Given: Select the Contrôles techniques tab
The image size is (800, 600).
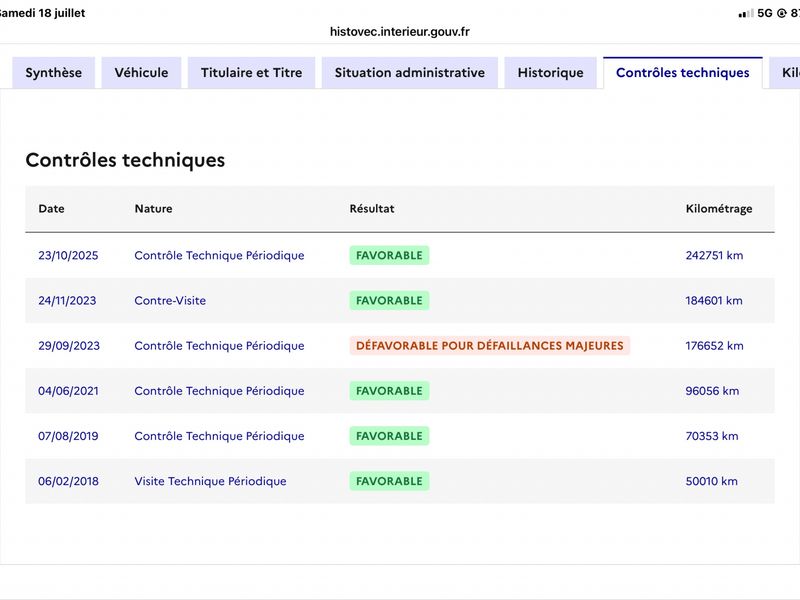Looking at the screenshot, I should click(x=683, y=72).
